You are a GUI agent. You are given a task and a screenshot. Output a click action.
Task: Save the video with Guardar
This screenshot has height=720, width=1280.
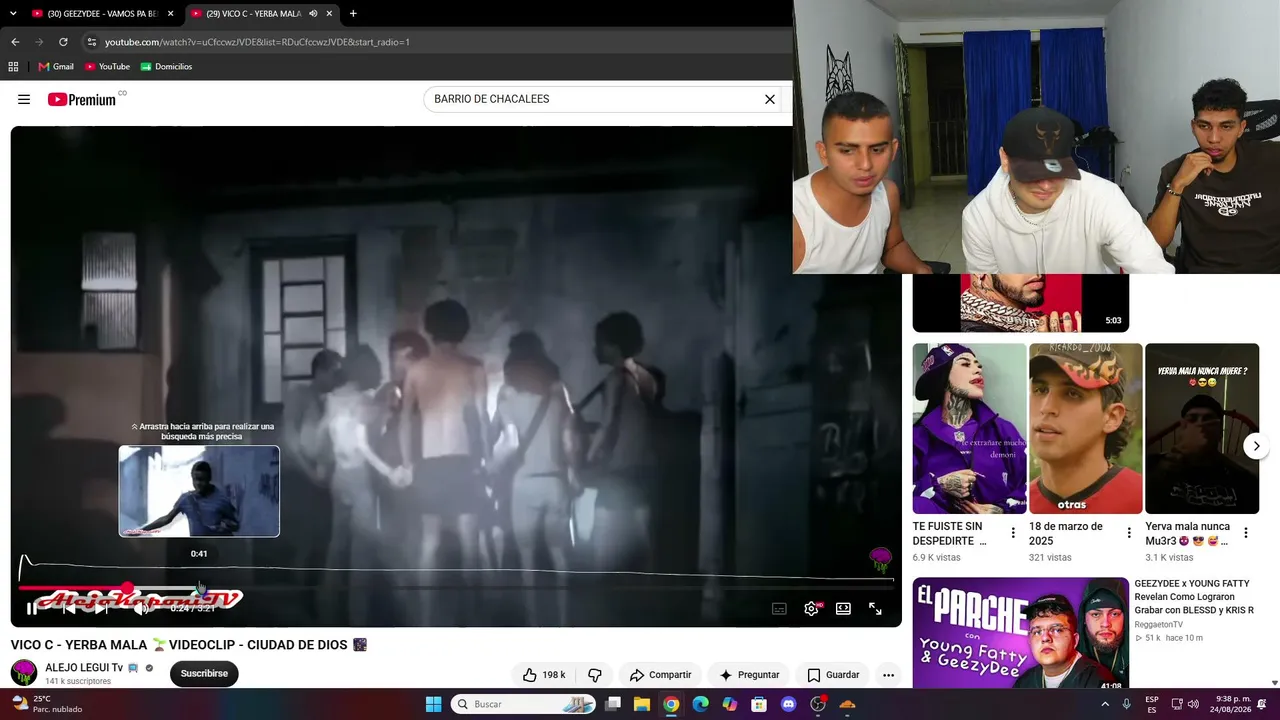(833, 675)
